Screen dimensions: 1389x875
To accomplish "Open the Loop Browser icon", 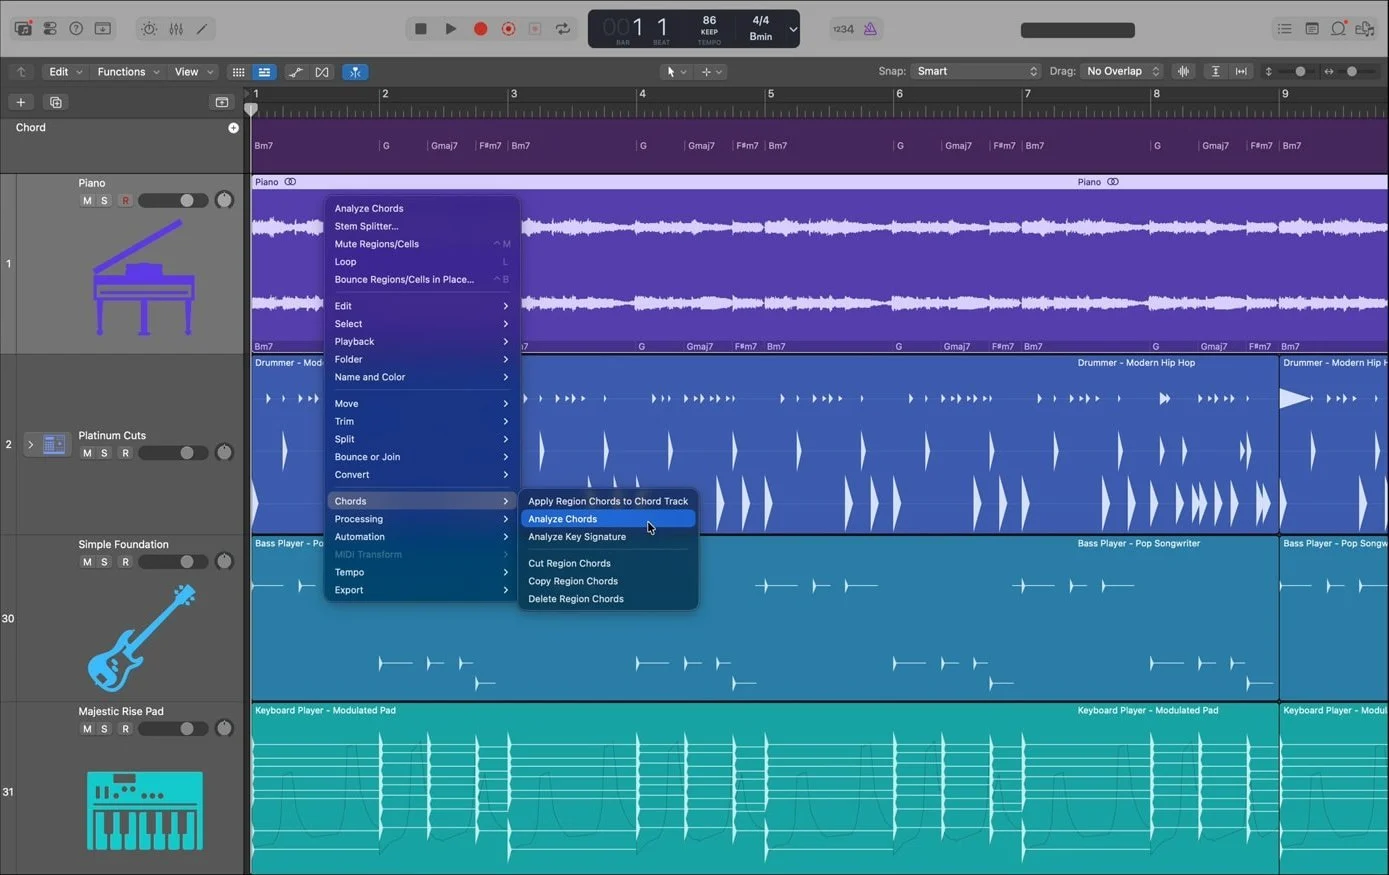I will point(1338,29).
